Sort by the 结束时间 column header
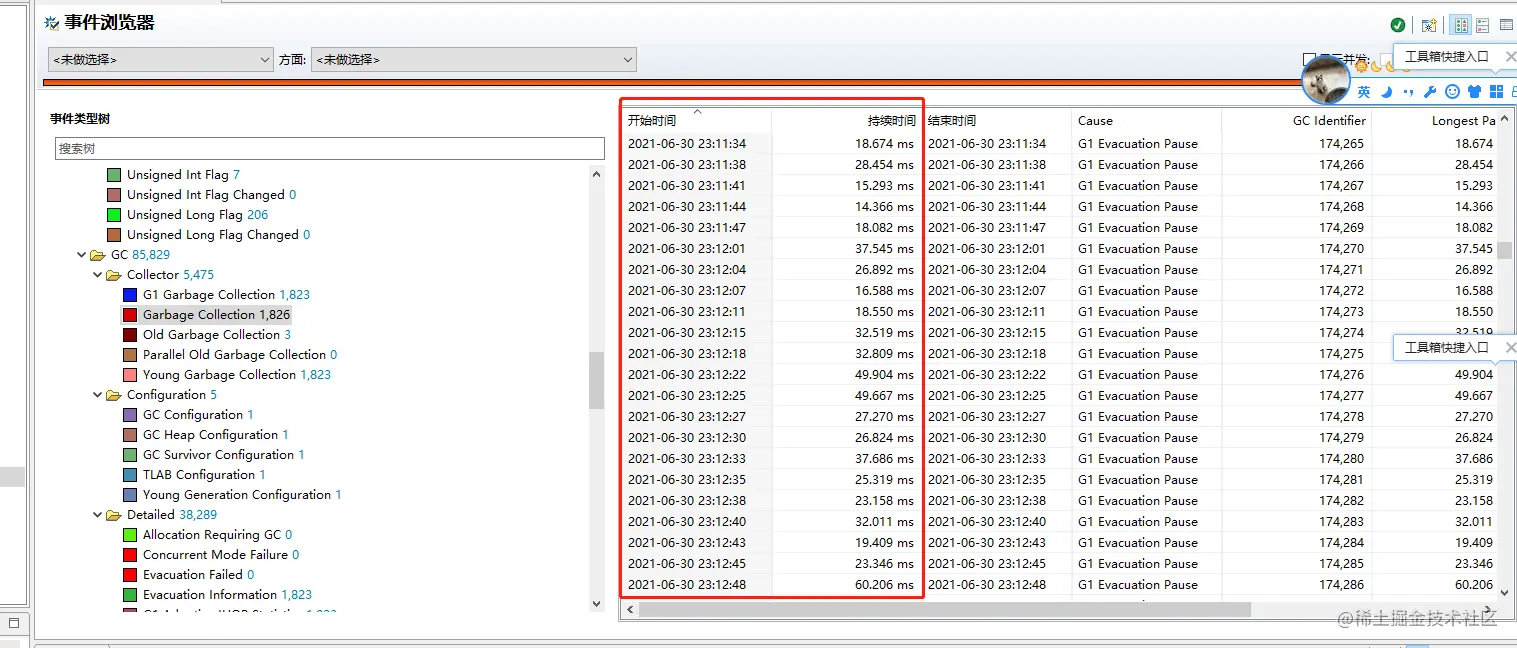The image size is (1517, 648). (x=997, y=120)
